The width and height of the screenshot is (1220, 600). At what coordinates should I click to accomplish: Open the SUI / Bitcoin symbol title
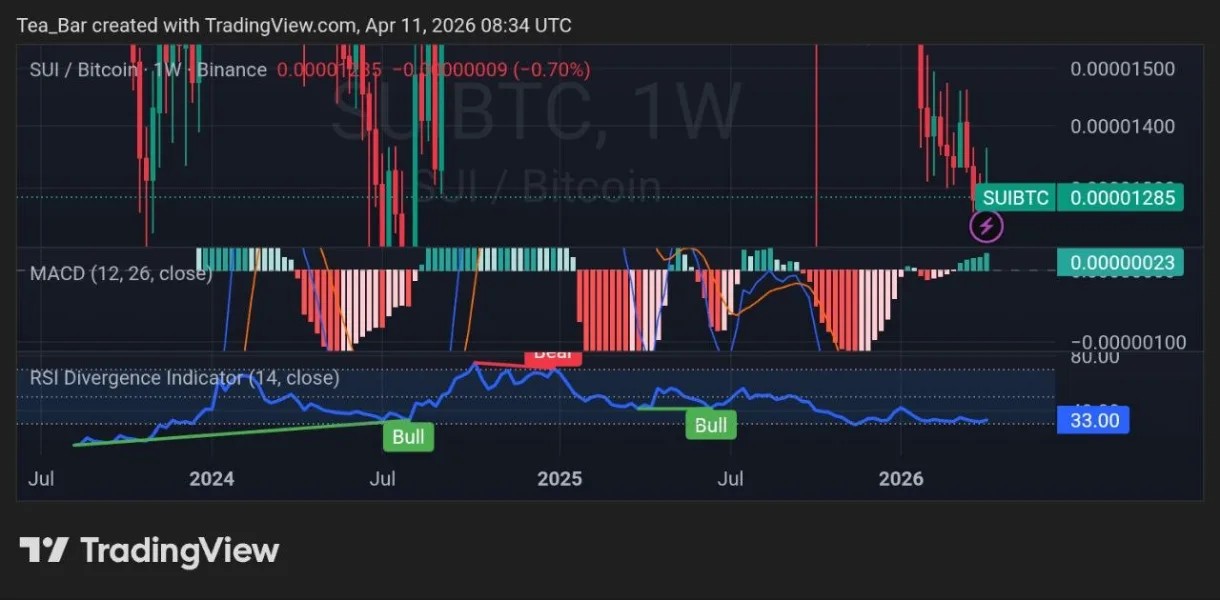click(x=80, y=70)
